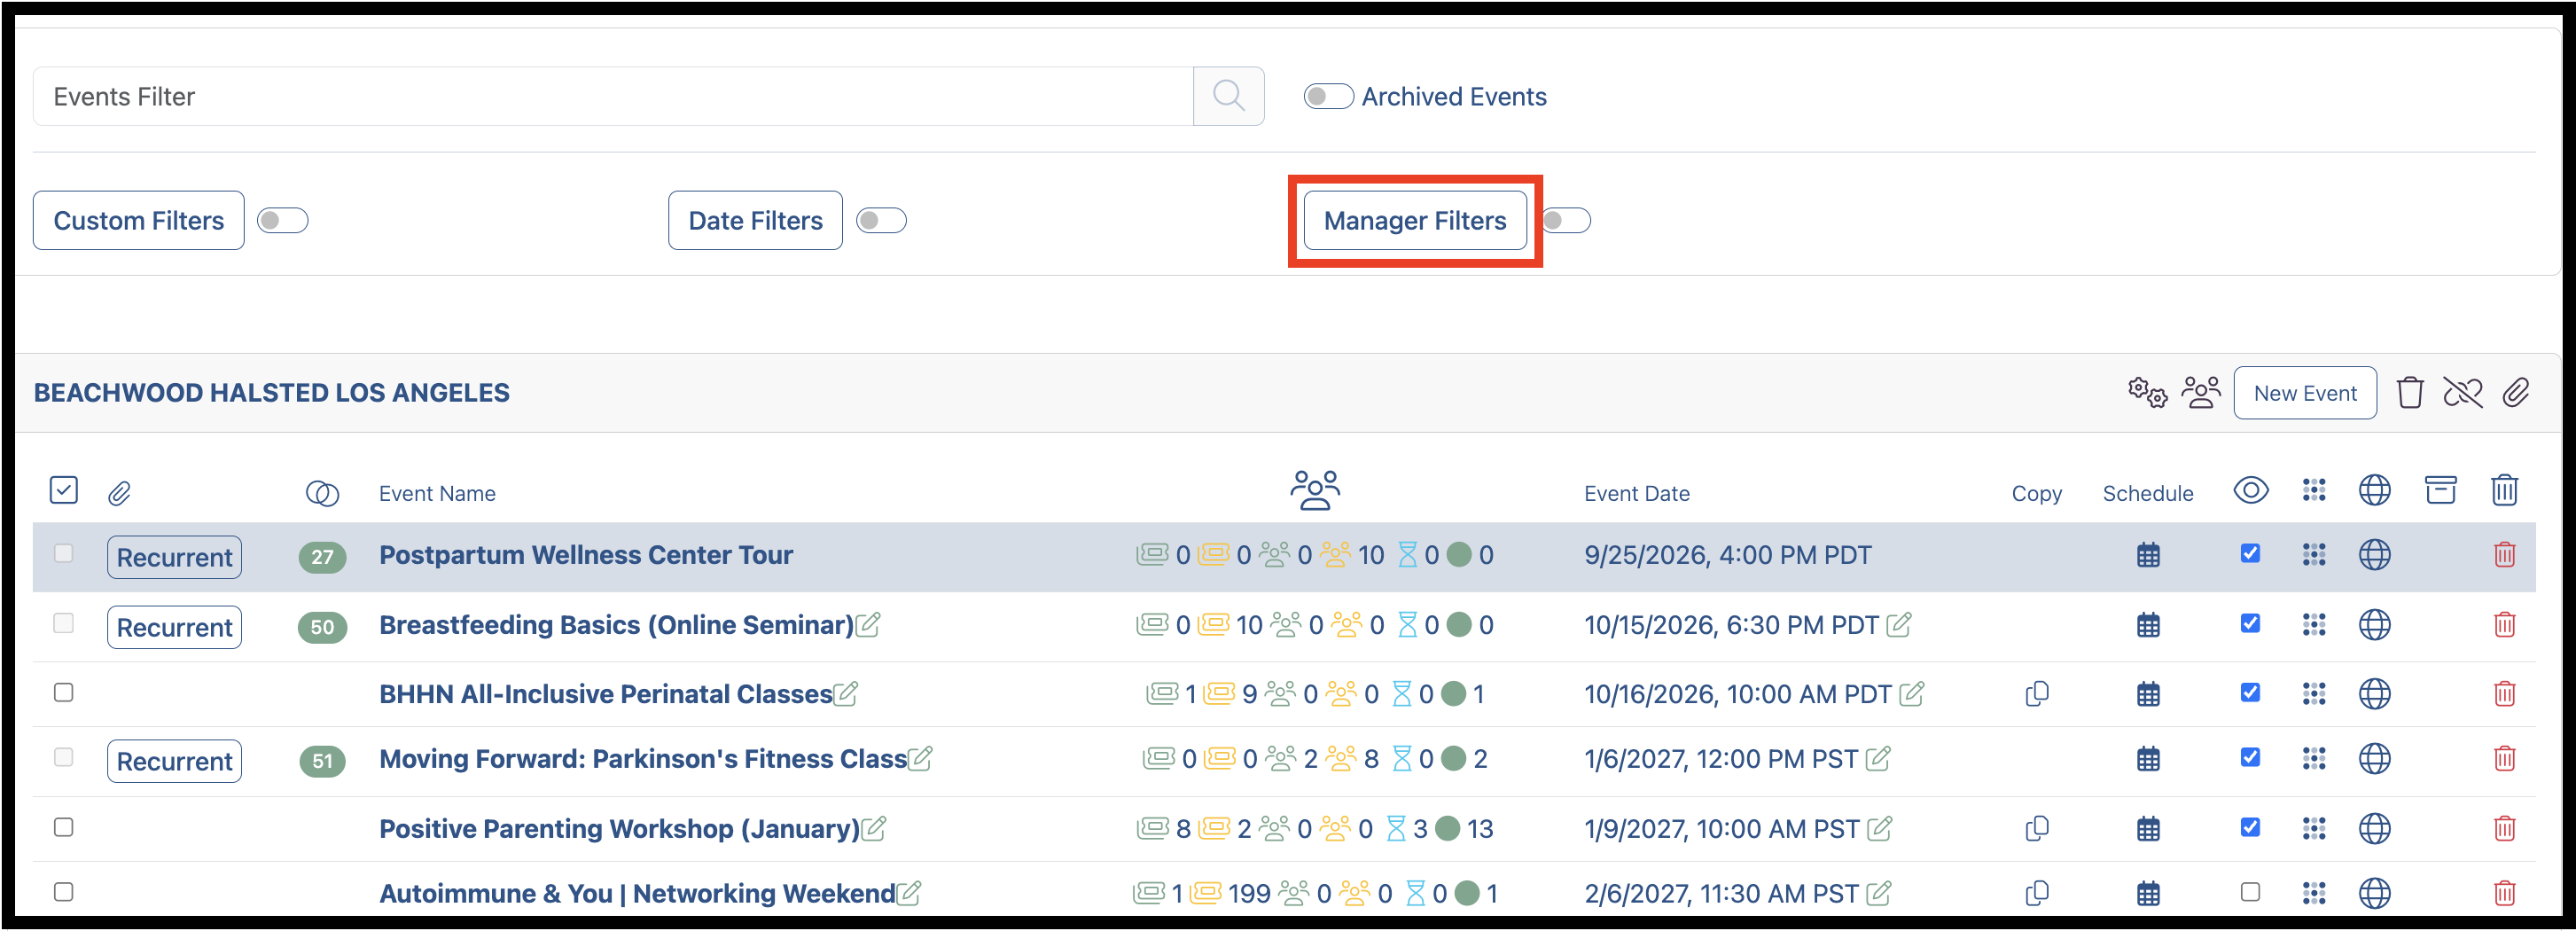Viewport: 2576px width, 931px height.
Task: Click the search magnifier icon in Events Filter
Action: [1228, 96]
